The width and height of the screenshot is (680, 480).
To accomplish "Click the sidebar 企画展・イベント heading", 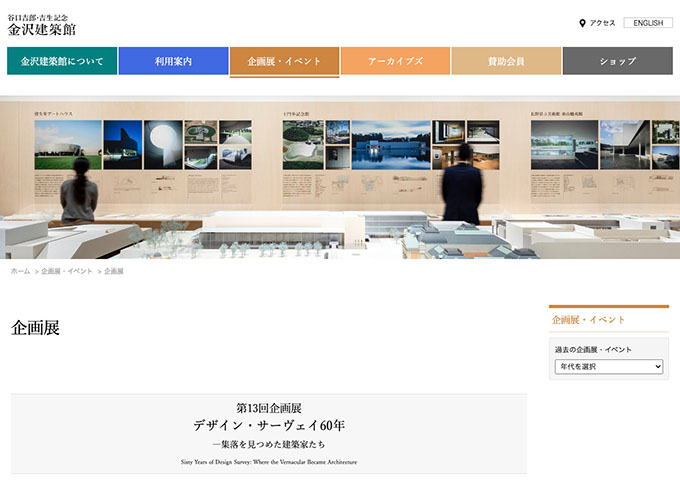I will (x=588, y=320).
